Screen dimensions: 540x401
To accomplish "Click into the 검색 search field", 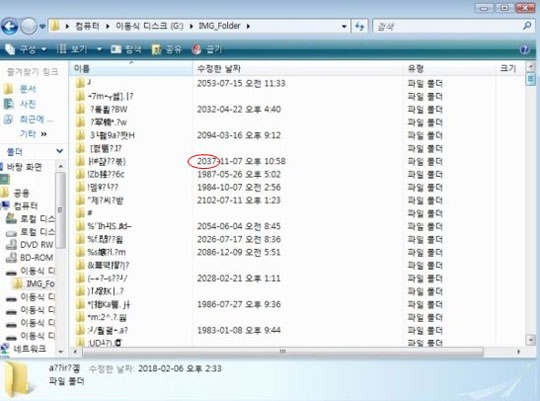I will coord(448,26).
